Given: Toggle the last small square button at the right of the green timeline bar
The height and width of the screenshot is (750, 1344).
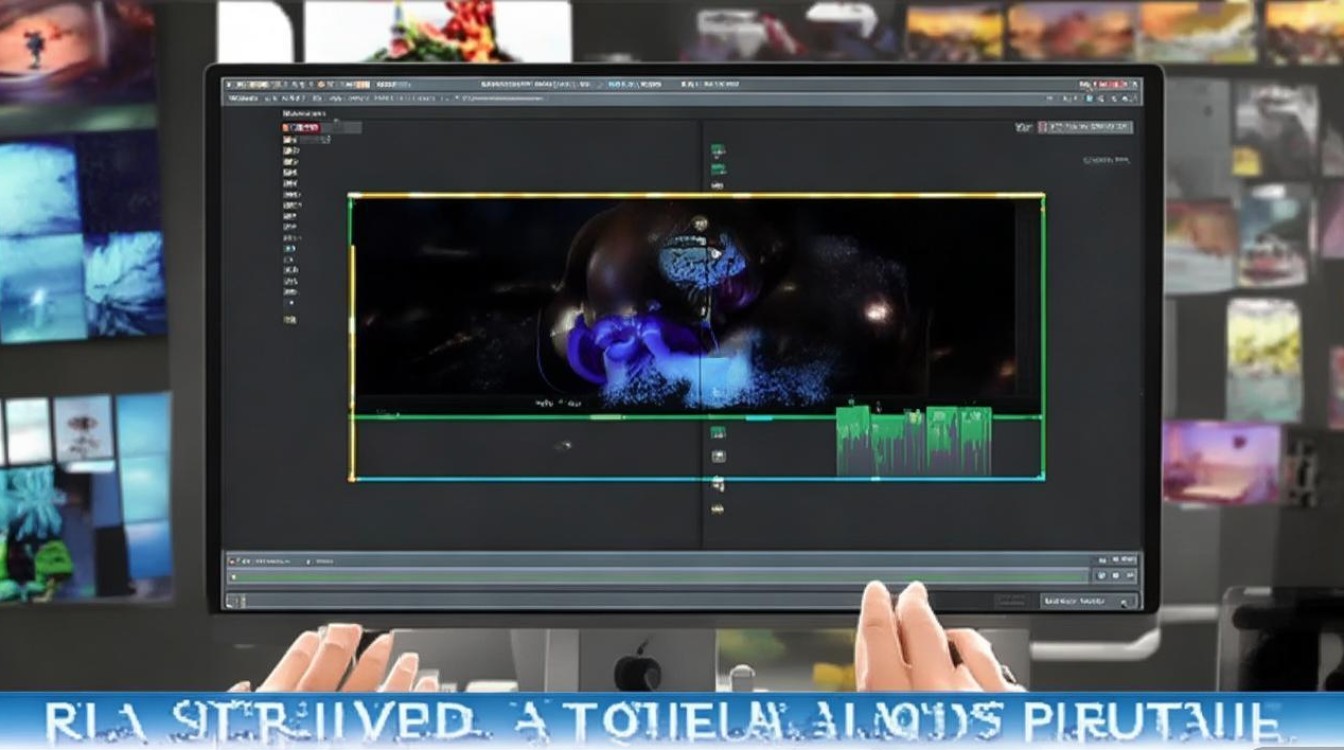Looking at the screenshot, I should pos(1129,576).
